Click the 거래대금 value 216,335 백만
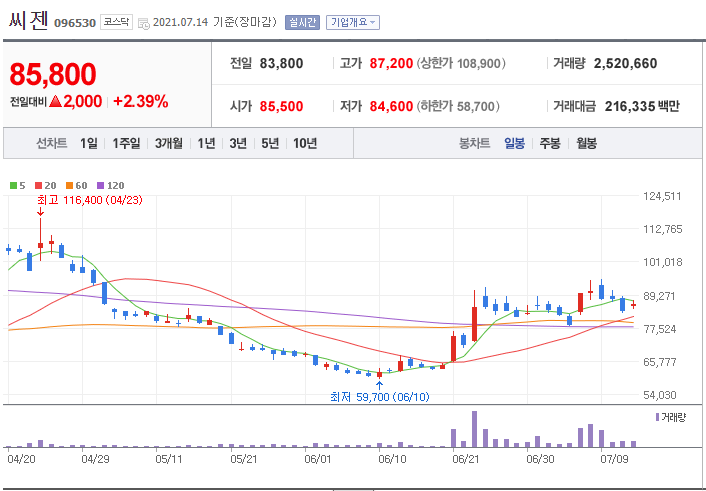 point(642,106)
